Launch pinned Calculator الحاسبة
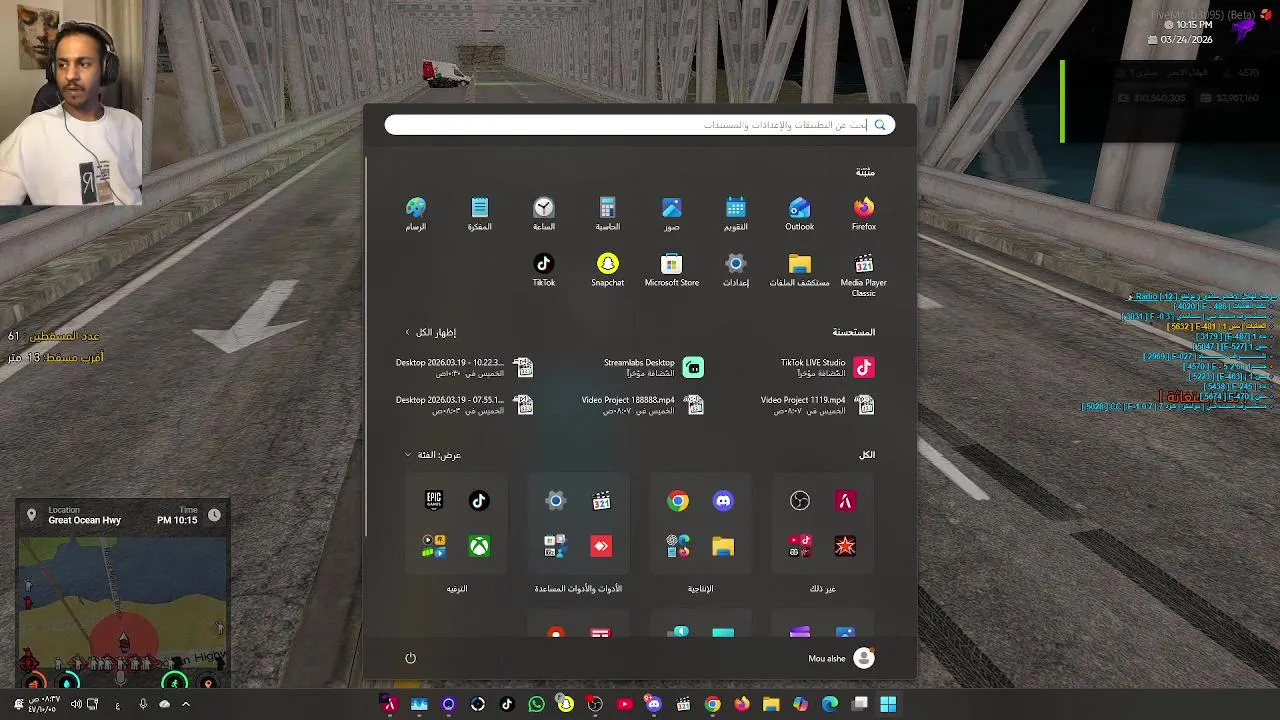The width and height of the screenshot is (1280, 720). (607, 214)
